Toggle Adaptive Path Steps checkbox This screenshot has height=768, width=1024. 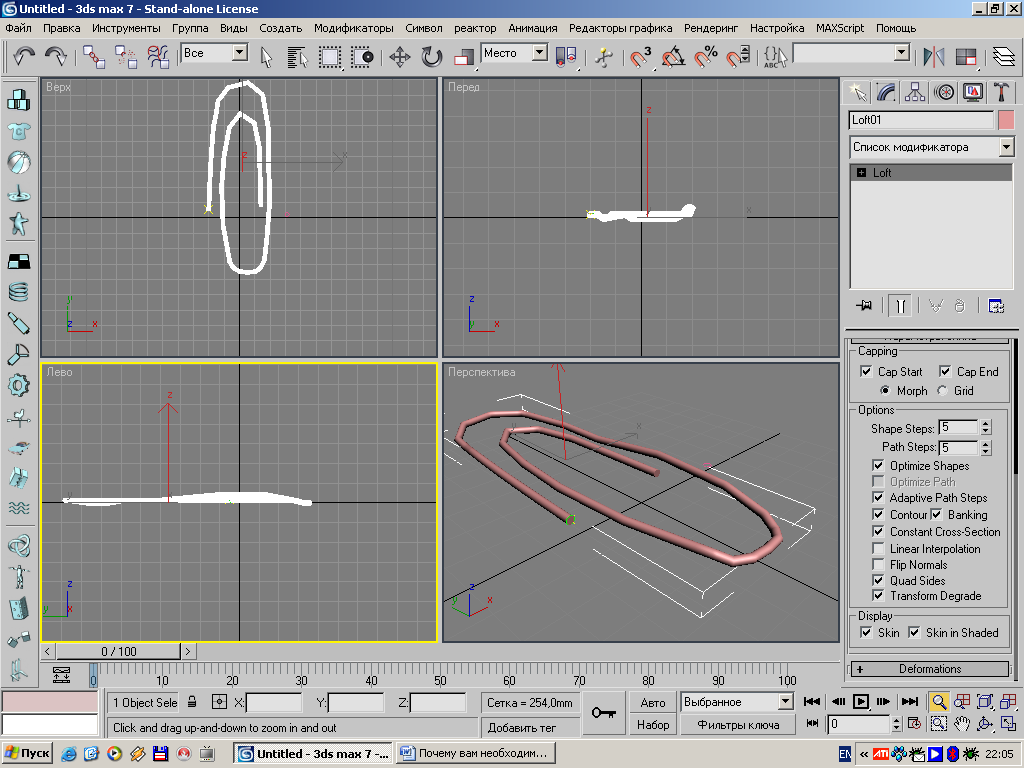pyautogui.click(x=878, y=498)
